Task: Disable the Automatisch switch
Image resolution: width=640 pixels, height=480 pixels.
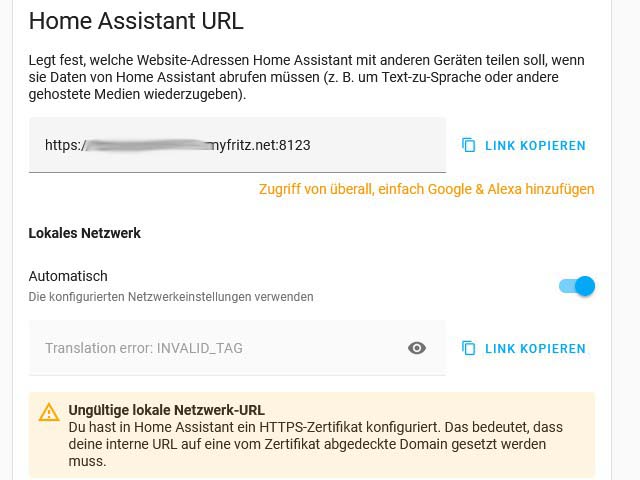Action: point(577,286)
